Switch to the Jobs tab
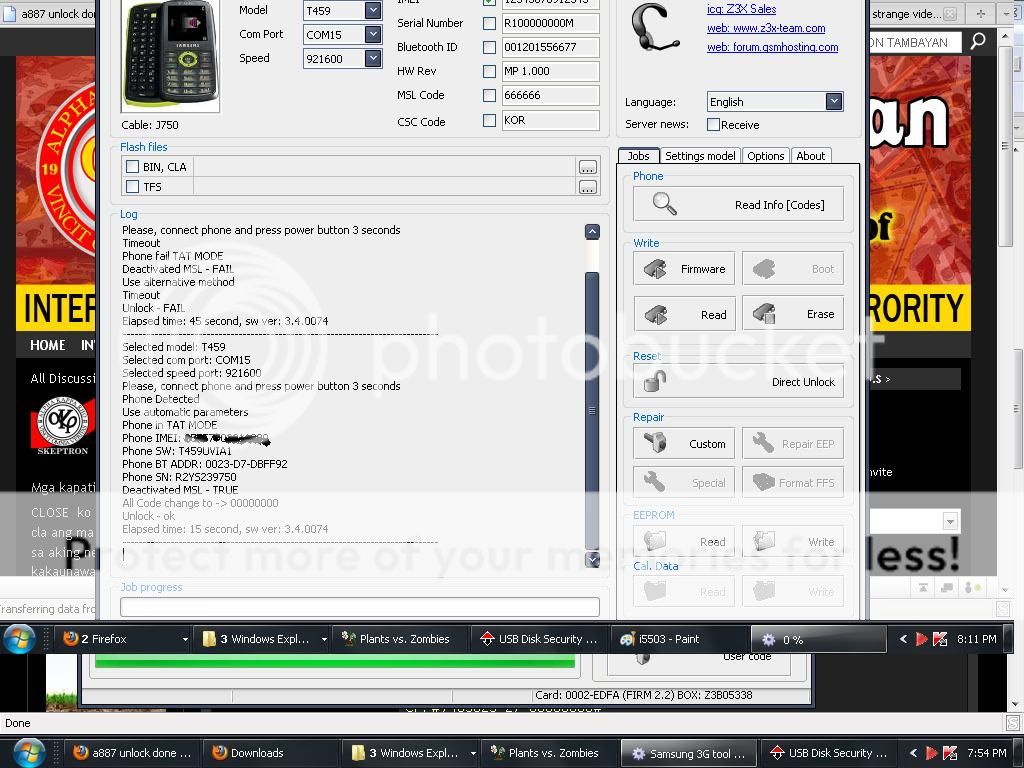 (x=638, y=155)
